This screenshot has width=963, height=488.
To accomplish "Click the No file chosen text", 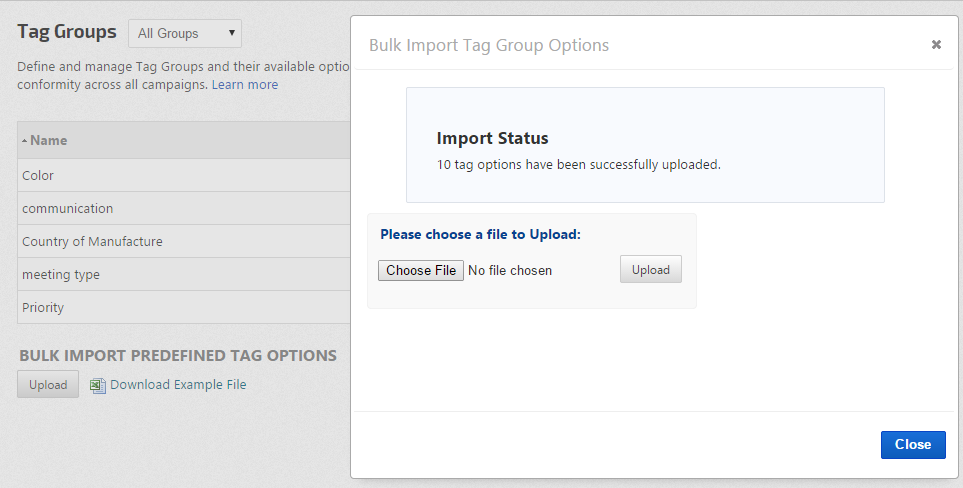I will point(510,270).
